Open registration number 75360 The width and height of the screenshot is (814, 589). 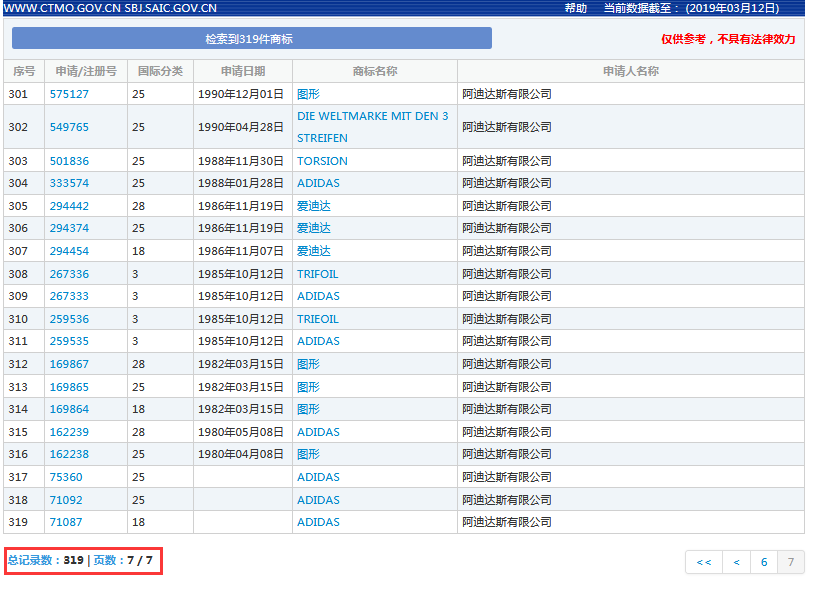66,477
